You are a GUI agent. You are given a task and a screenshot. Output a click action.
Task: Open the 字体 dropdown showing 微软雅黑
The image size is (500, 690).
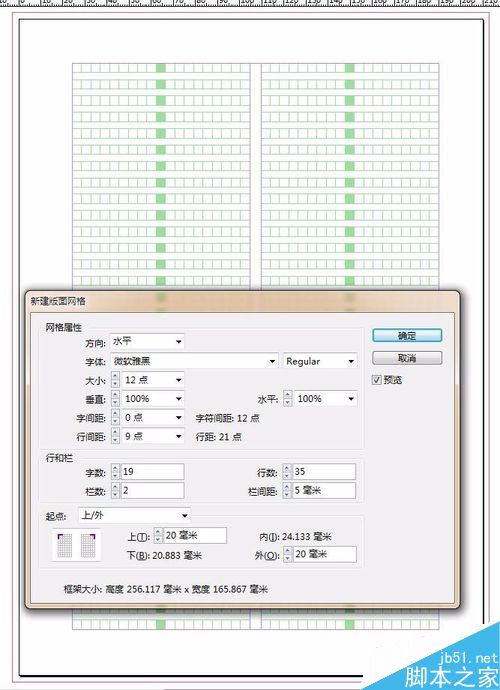pos(194,361)
